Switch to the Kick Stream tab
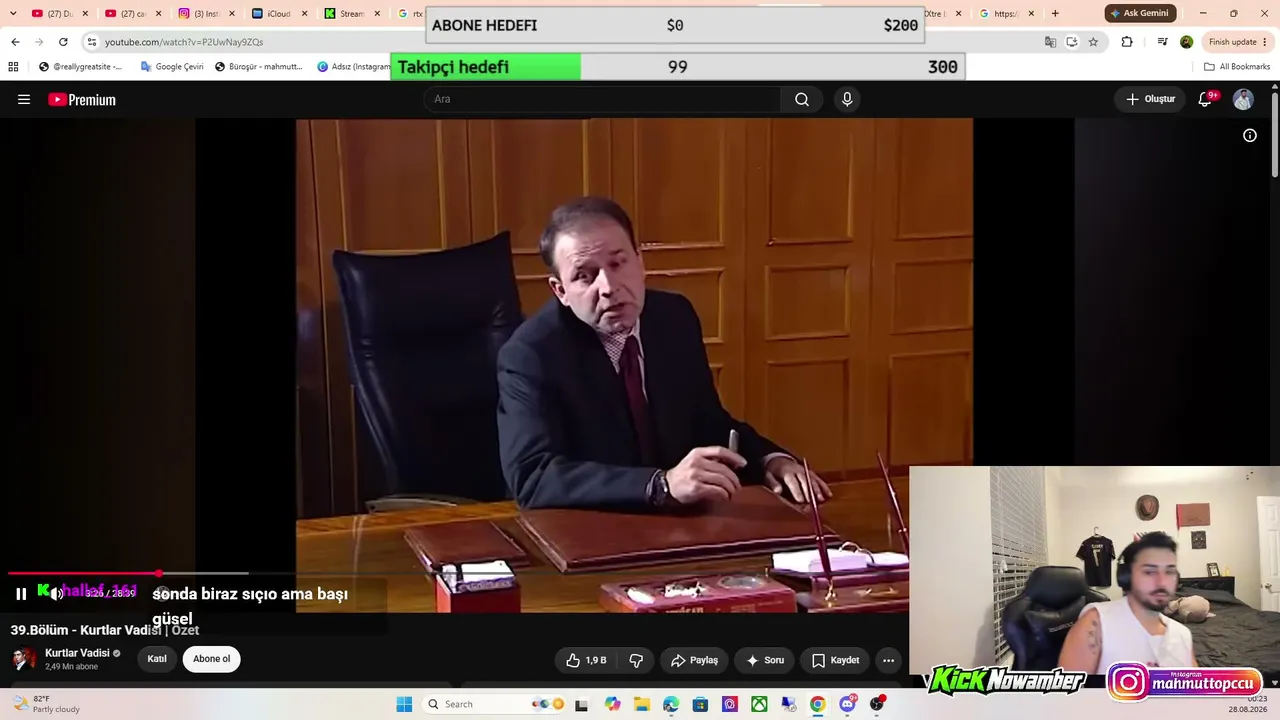 click(351, 14)
